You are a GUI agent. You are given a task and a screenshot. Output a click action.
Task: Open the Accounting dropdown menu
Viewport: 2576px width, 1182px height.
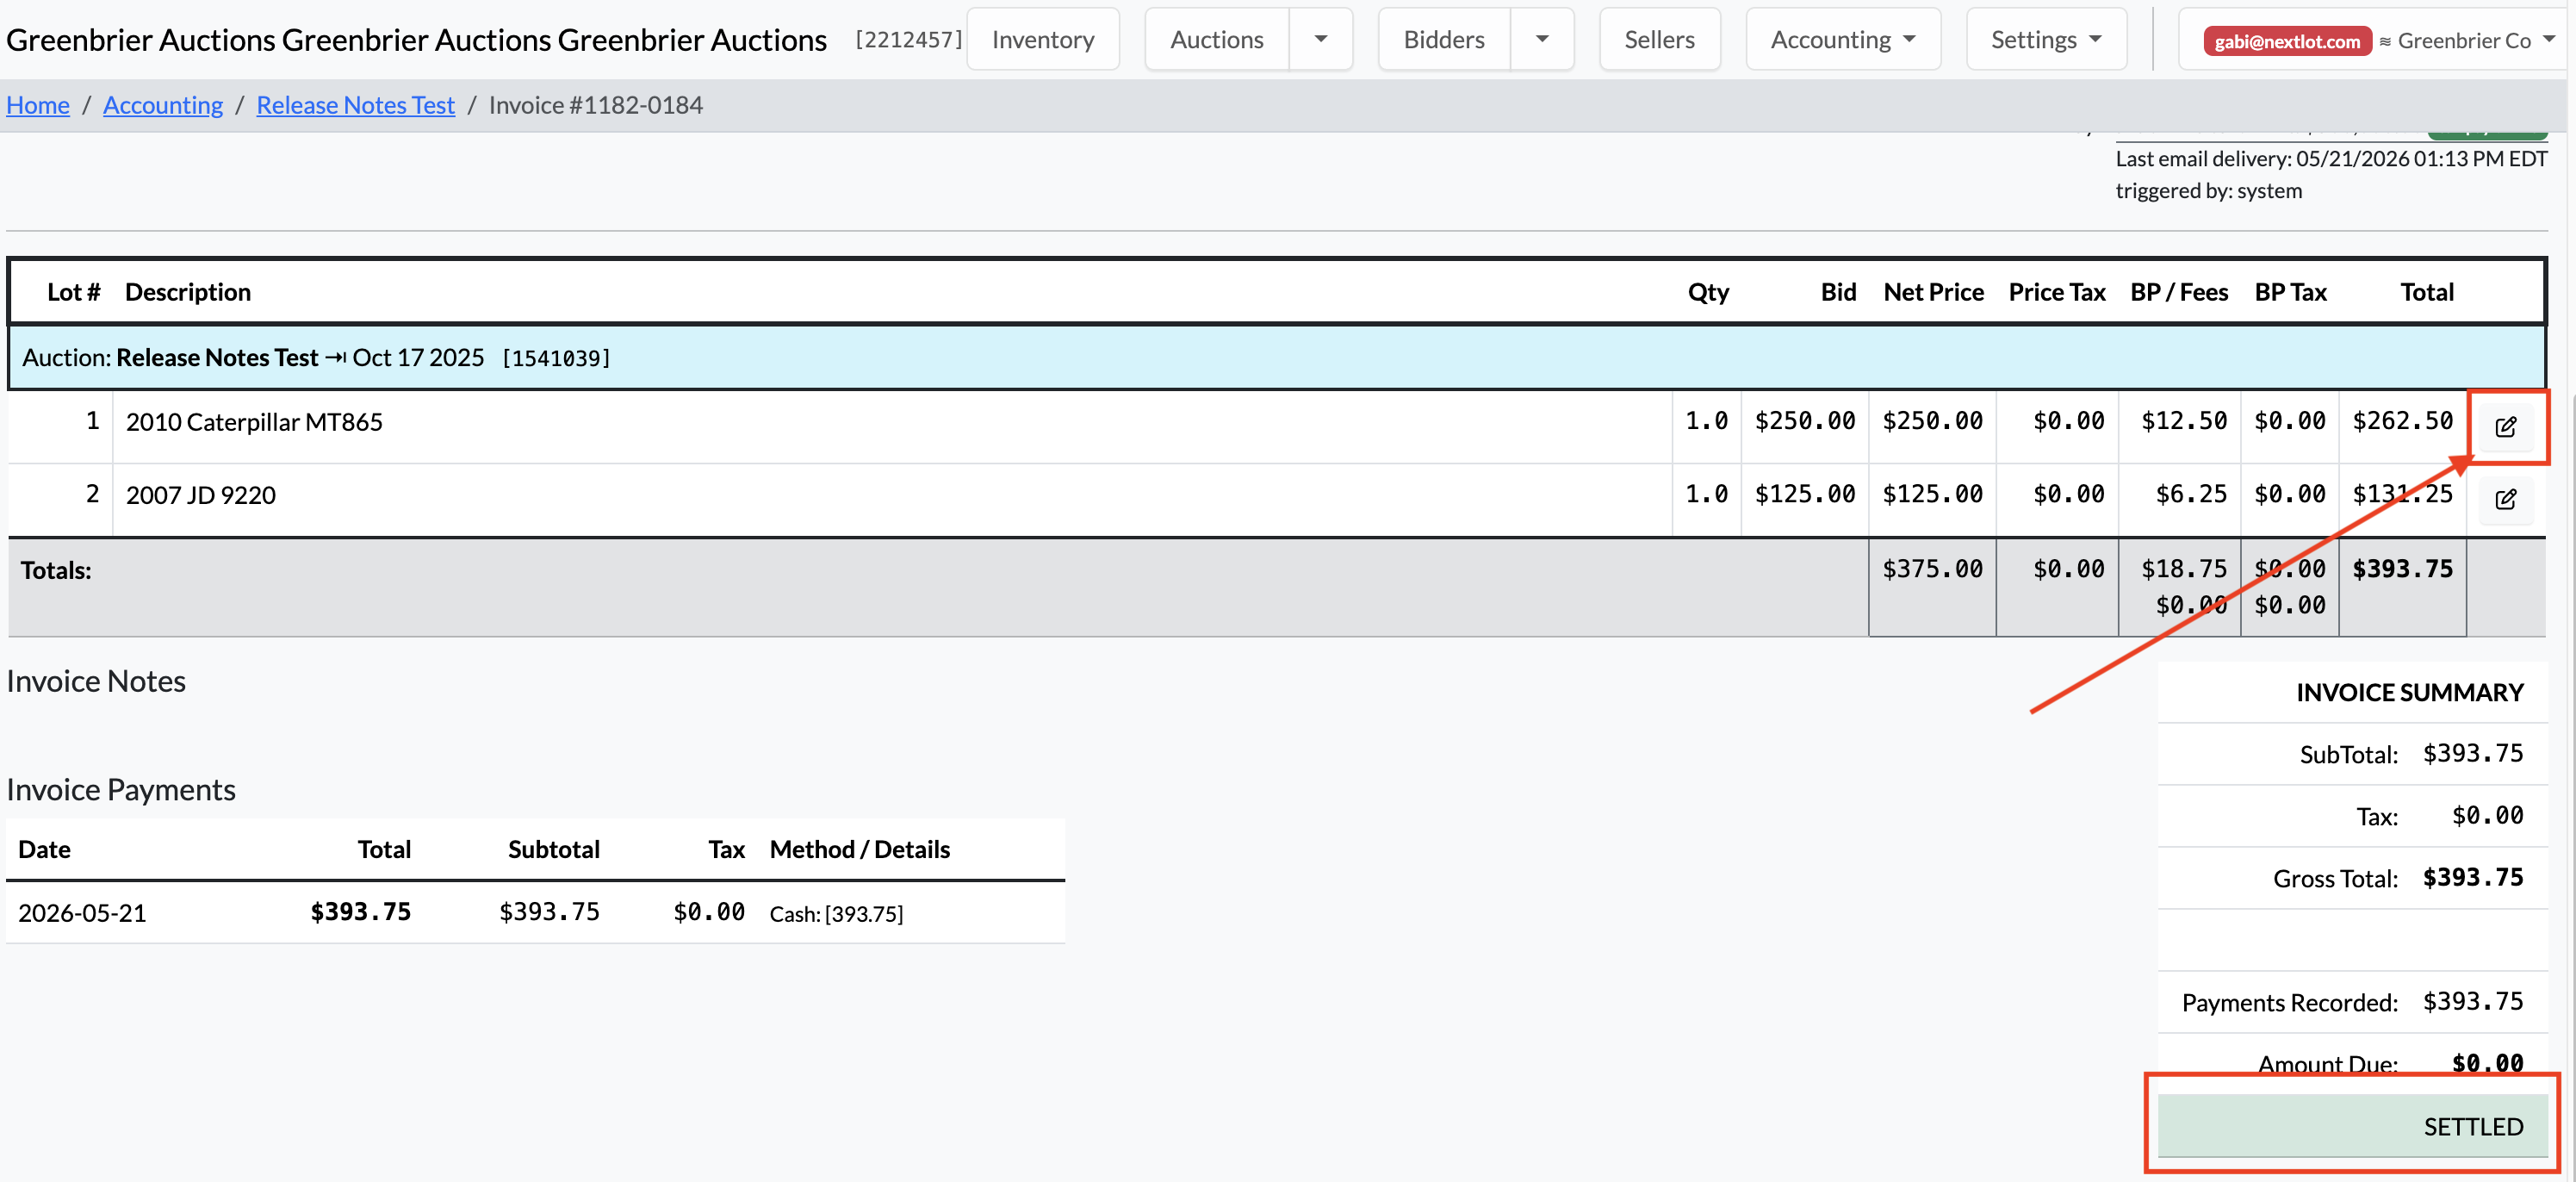click(x=1842, y=39)
